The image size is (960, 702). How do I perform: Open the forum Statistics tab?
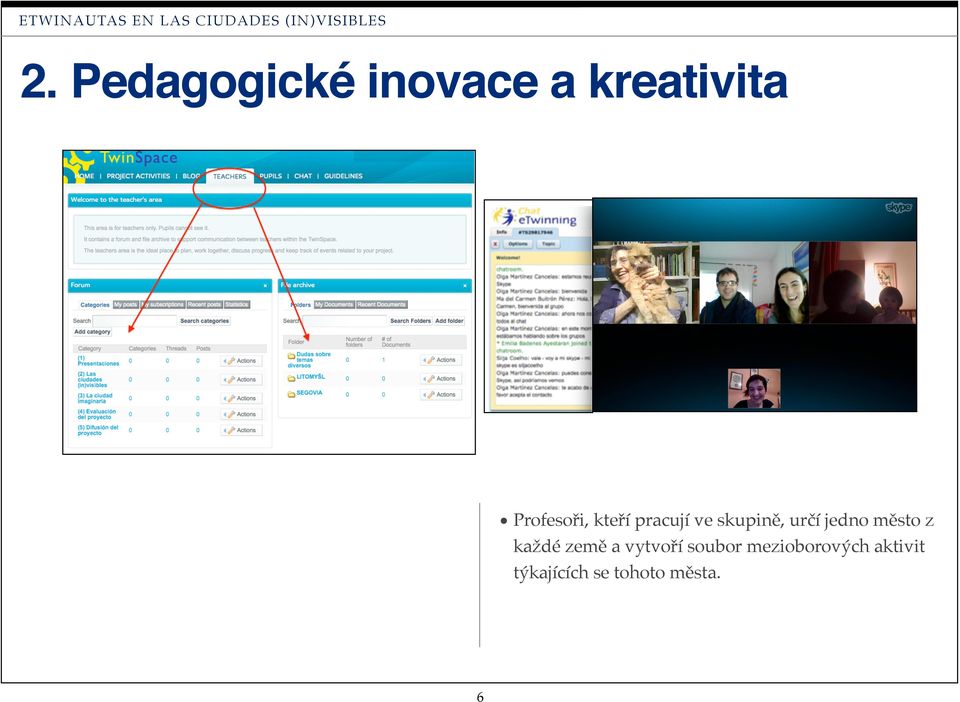pos(236,305)
